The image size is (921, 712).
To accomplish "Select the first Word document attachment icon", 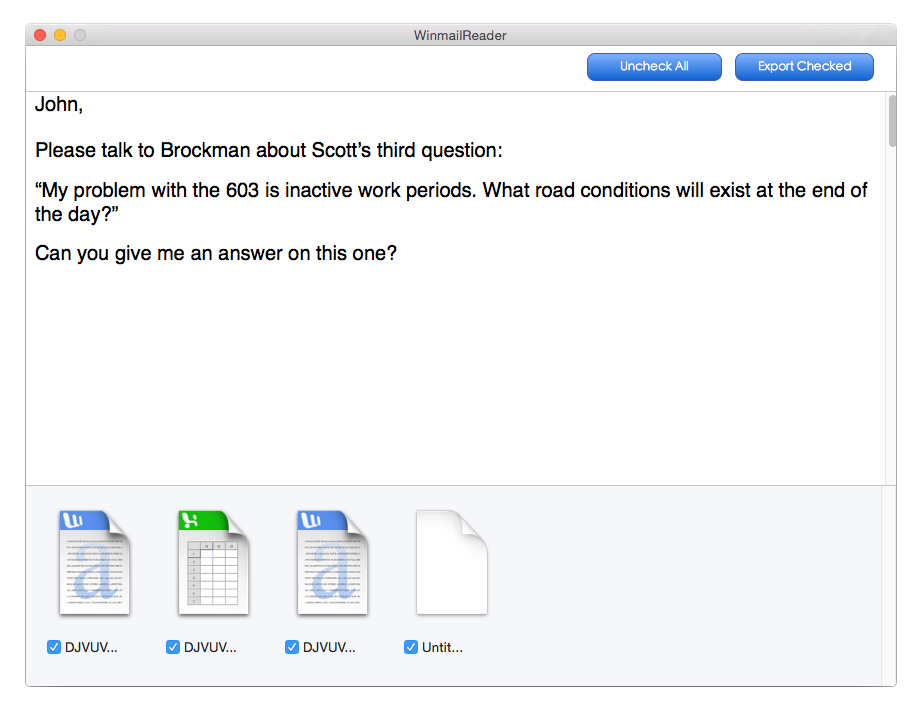I will 94,563.
